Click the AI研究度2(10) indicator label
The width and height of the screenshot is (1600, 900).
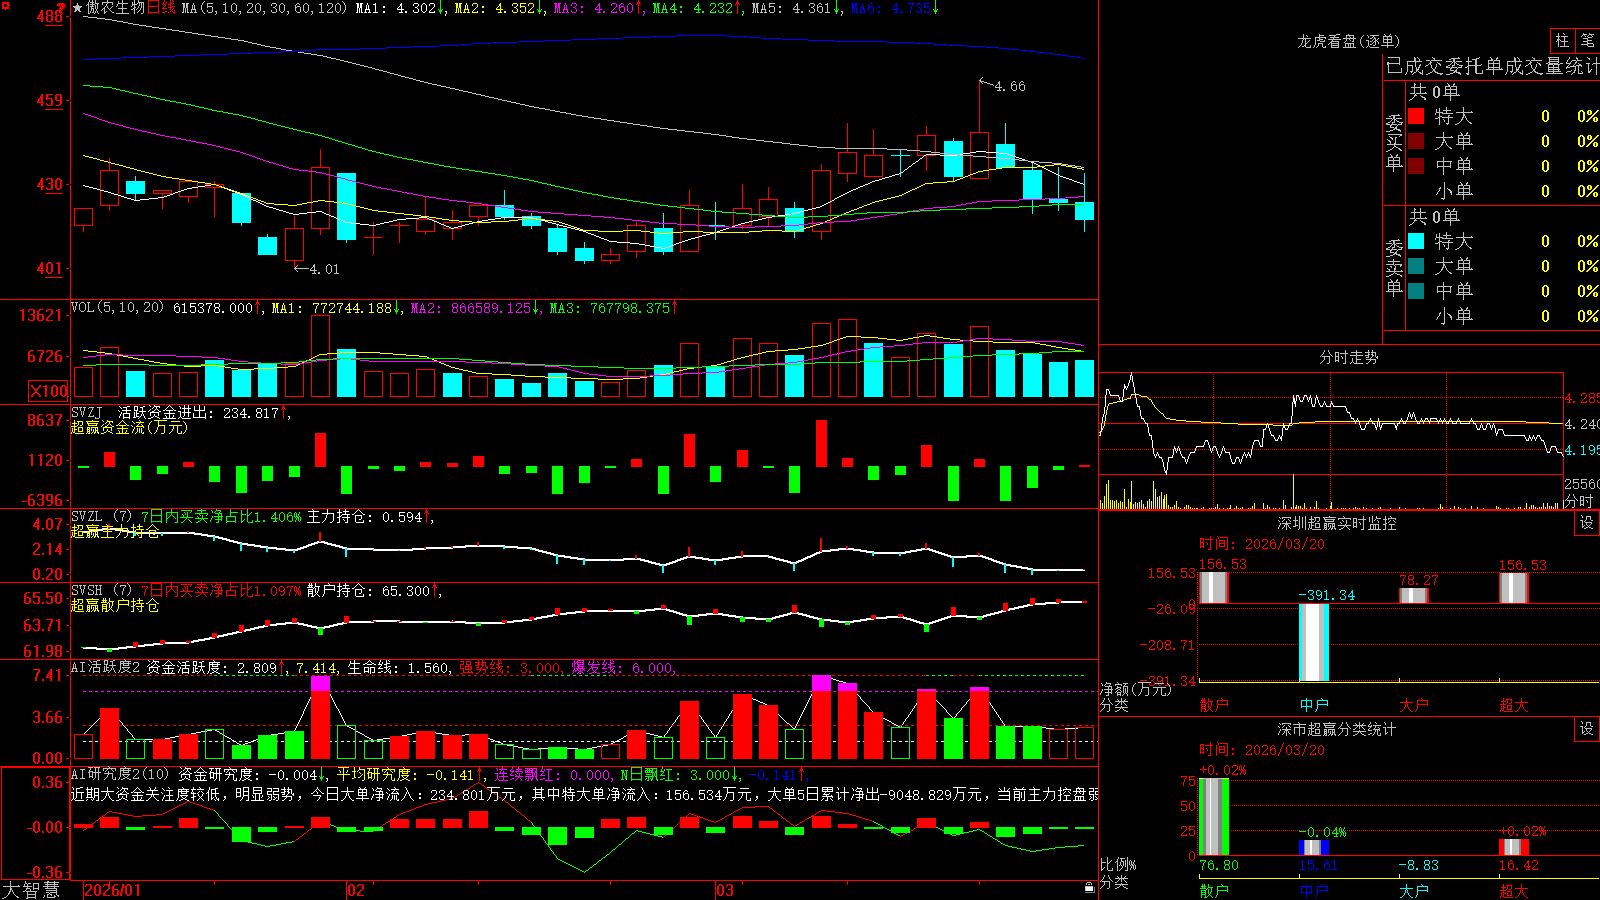pyautogui.click(x=120, y=774)
